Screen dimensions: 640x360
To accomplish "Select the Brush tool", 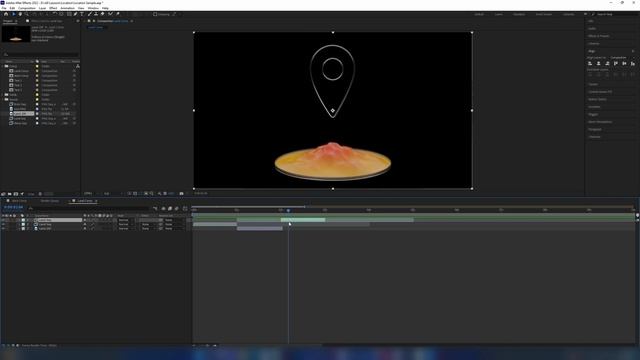I will click(89, 14).
